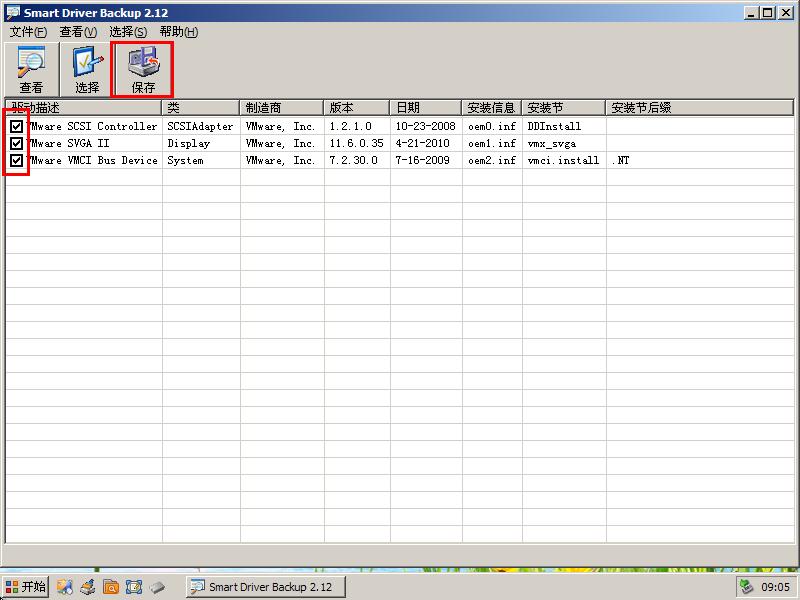Click the folder search quick launch icon
800x600 pixels.
(111, 587)
